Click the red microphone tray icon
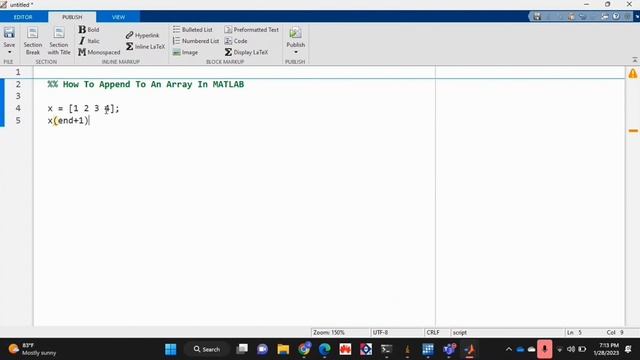 [544, 349]
